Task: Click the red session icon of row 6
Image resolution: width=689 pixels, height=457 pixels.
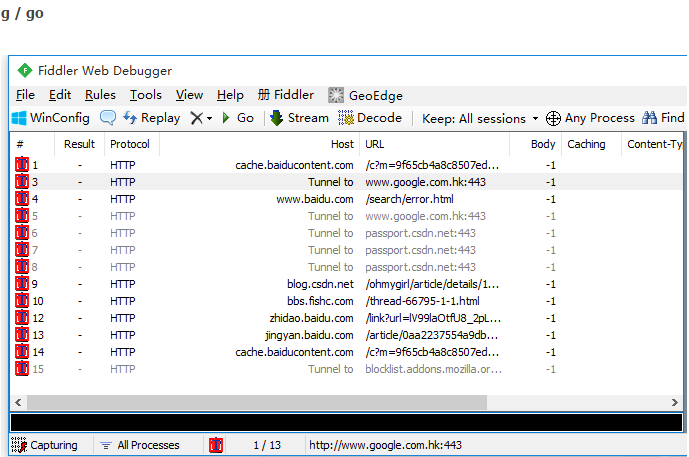Action: click(x=22, y=233)
